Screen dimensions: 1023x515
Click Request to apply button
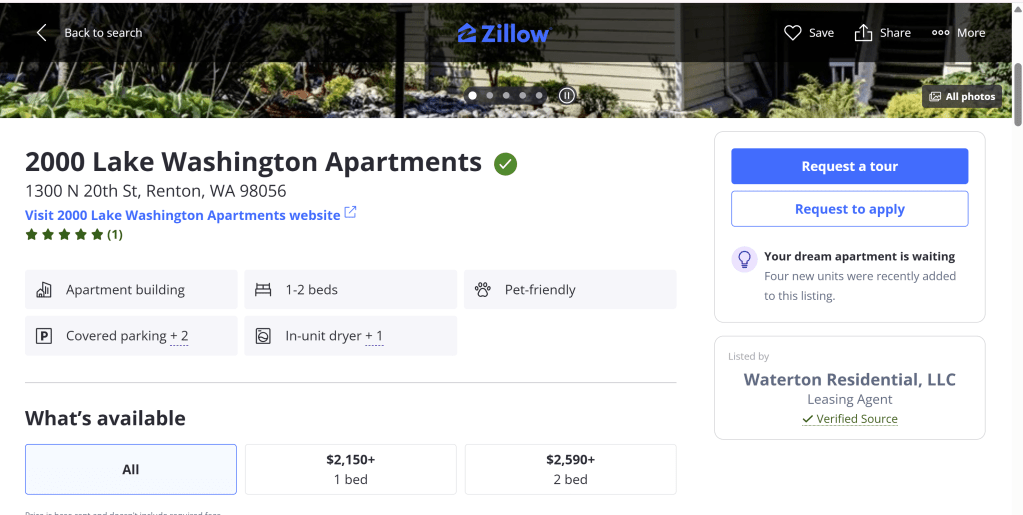pyautogui.click(x=849, y=209)
